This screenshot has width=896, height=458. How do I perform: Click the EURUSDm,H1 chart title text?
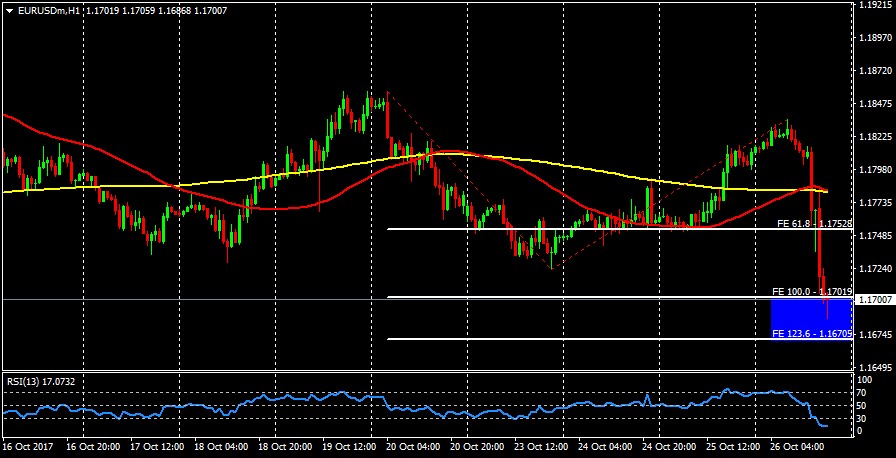tap(49, 9)
